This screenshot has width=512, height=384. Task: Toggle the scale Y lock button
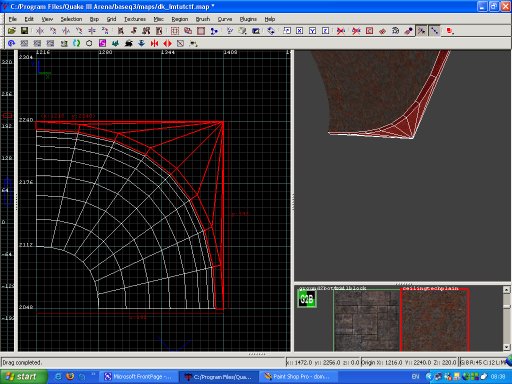[x=312, y=31]
